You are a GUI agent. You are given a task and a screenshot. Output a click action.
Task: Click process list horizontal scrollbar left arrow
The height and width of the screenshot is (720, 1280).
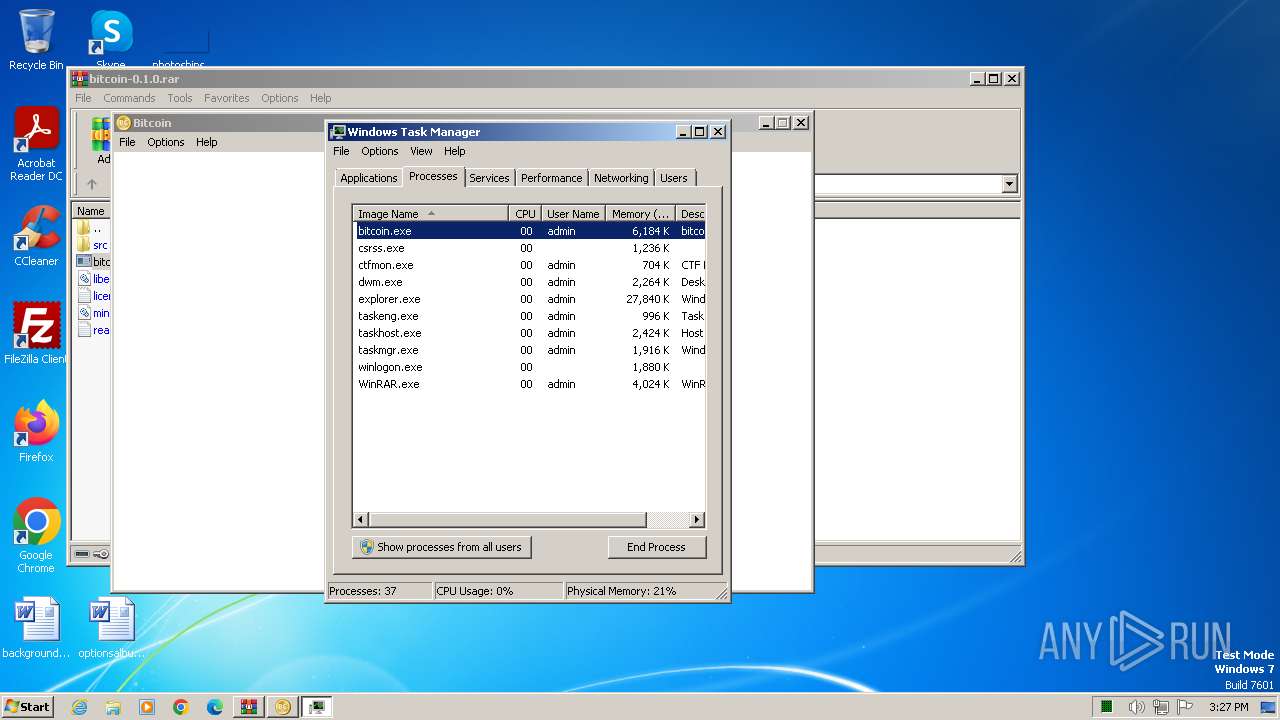[x=361, y=520]
